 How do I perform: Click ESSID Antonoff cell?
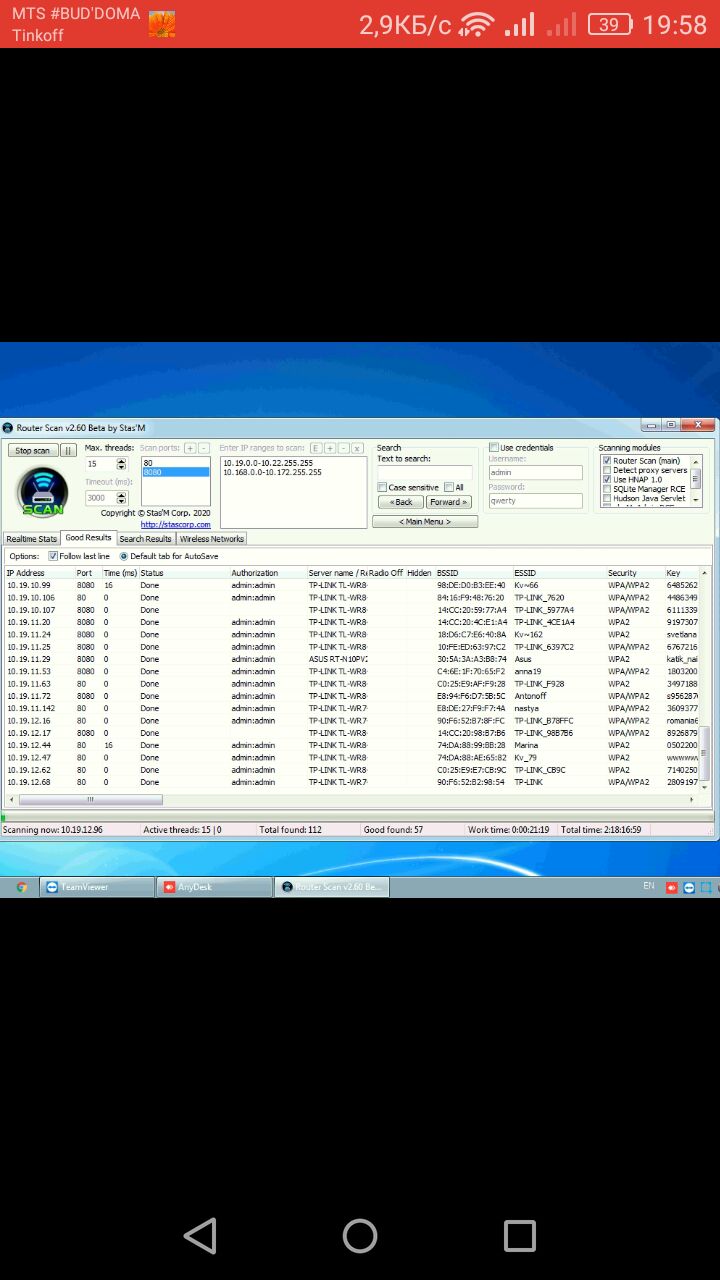pos(531,696)
